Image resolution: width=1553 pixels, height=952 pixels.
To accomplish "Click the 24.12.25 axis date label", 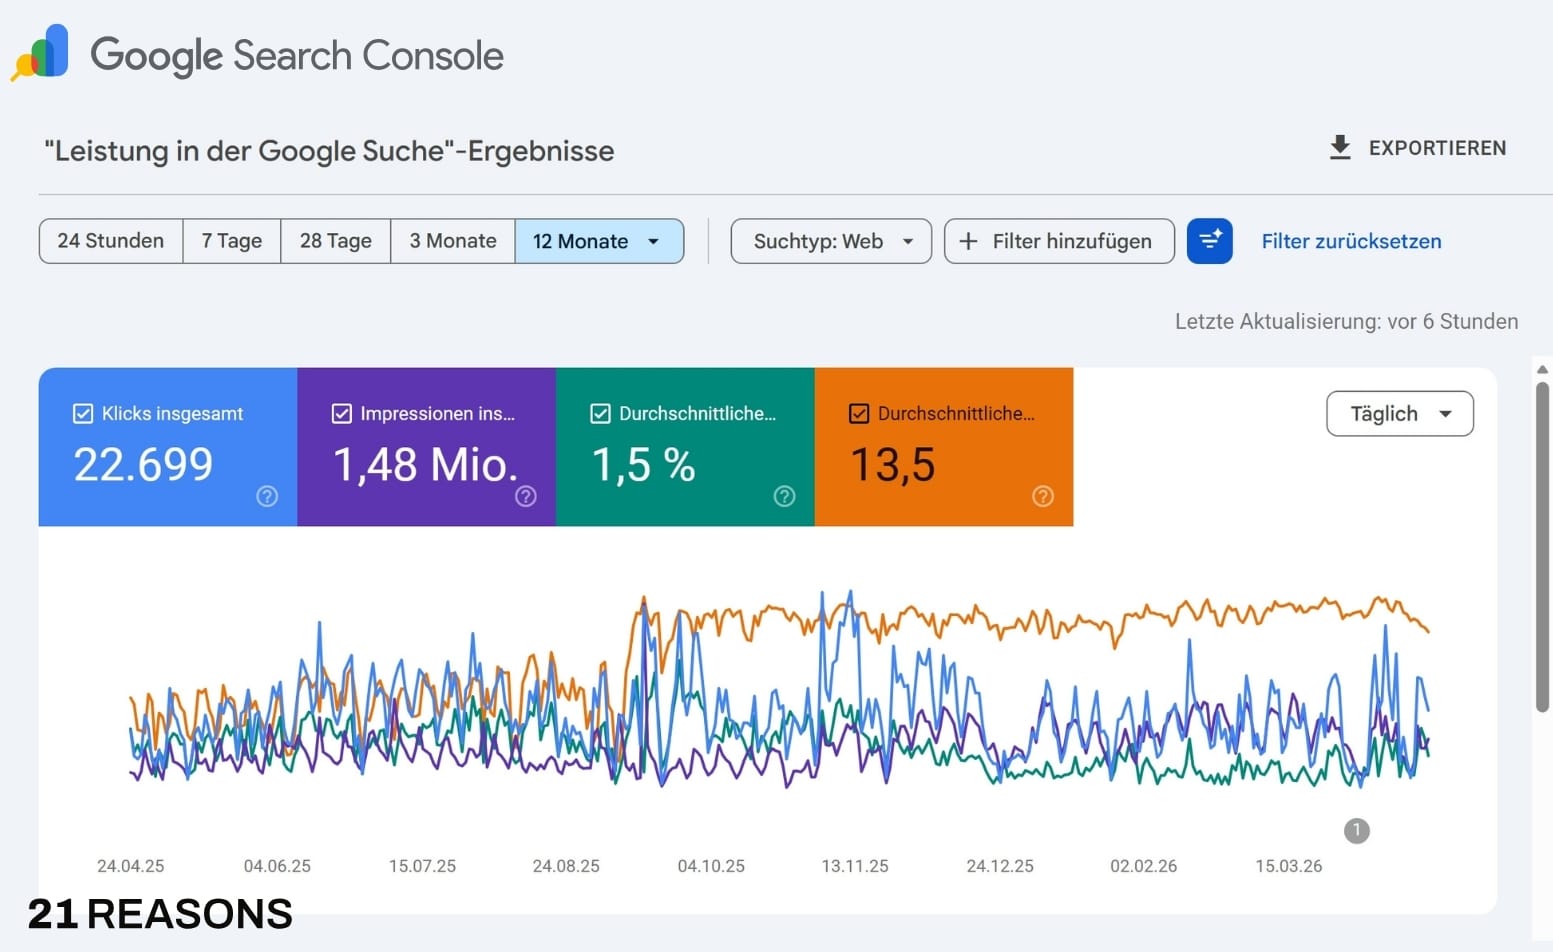I will (x=1000, y=866).
